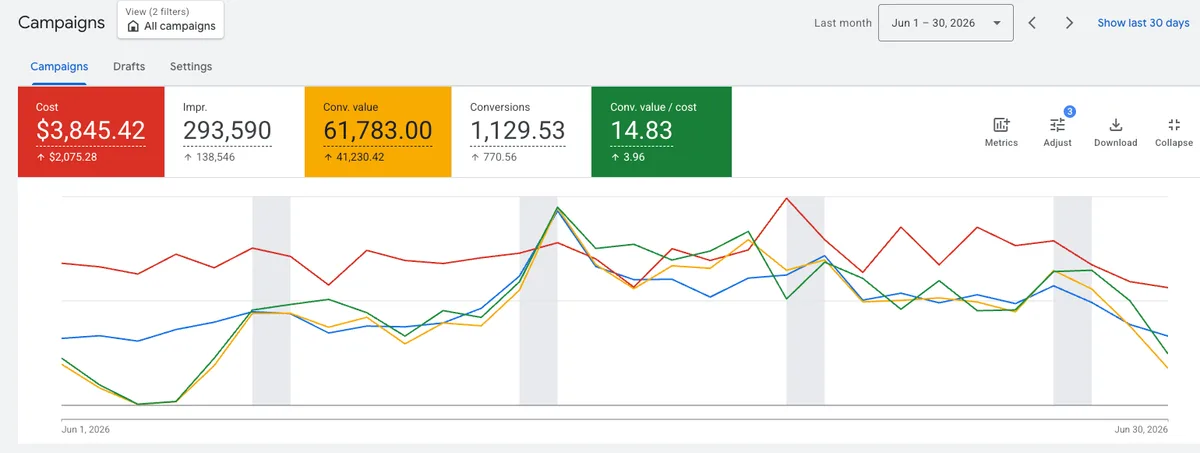Click the Last month label

(842, 23)
